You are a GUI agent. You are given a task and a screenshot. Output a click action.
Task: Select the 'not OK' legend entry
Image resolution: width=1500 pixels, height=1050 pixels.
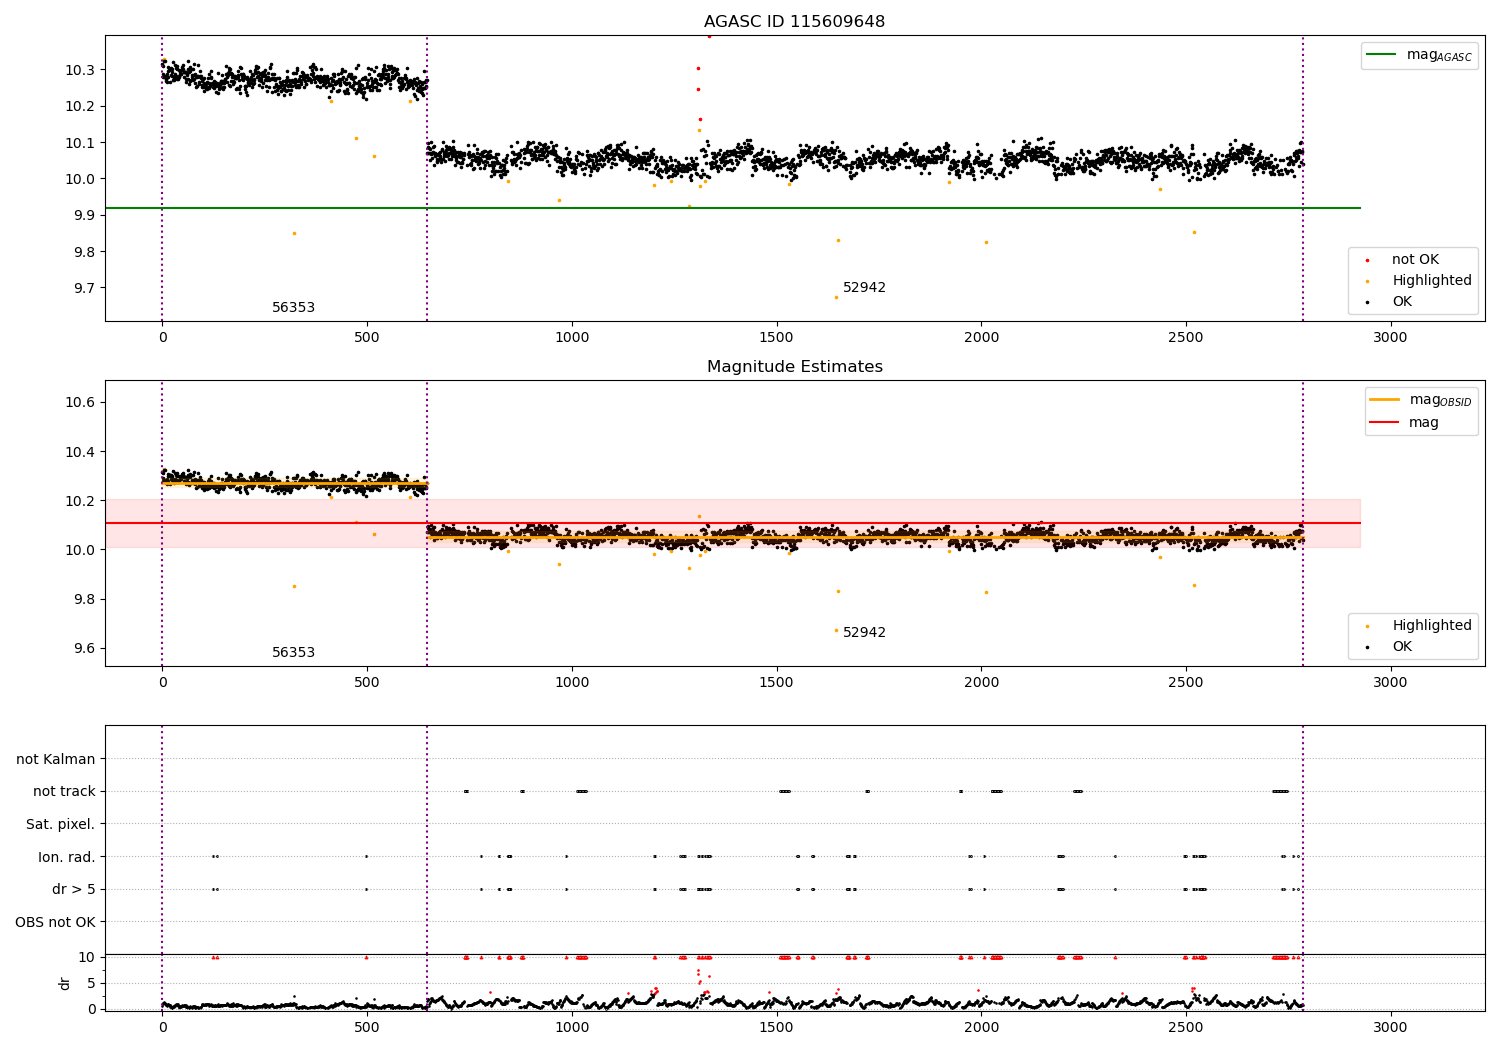coord(1415,260)
